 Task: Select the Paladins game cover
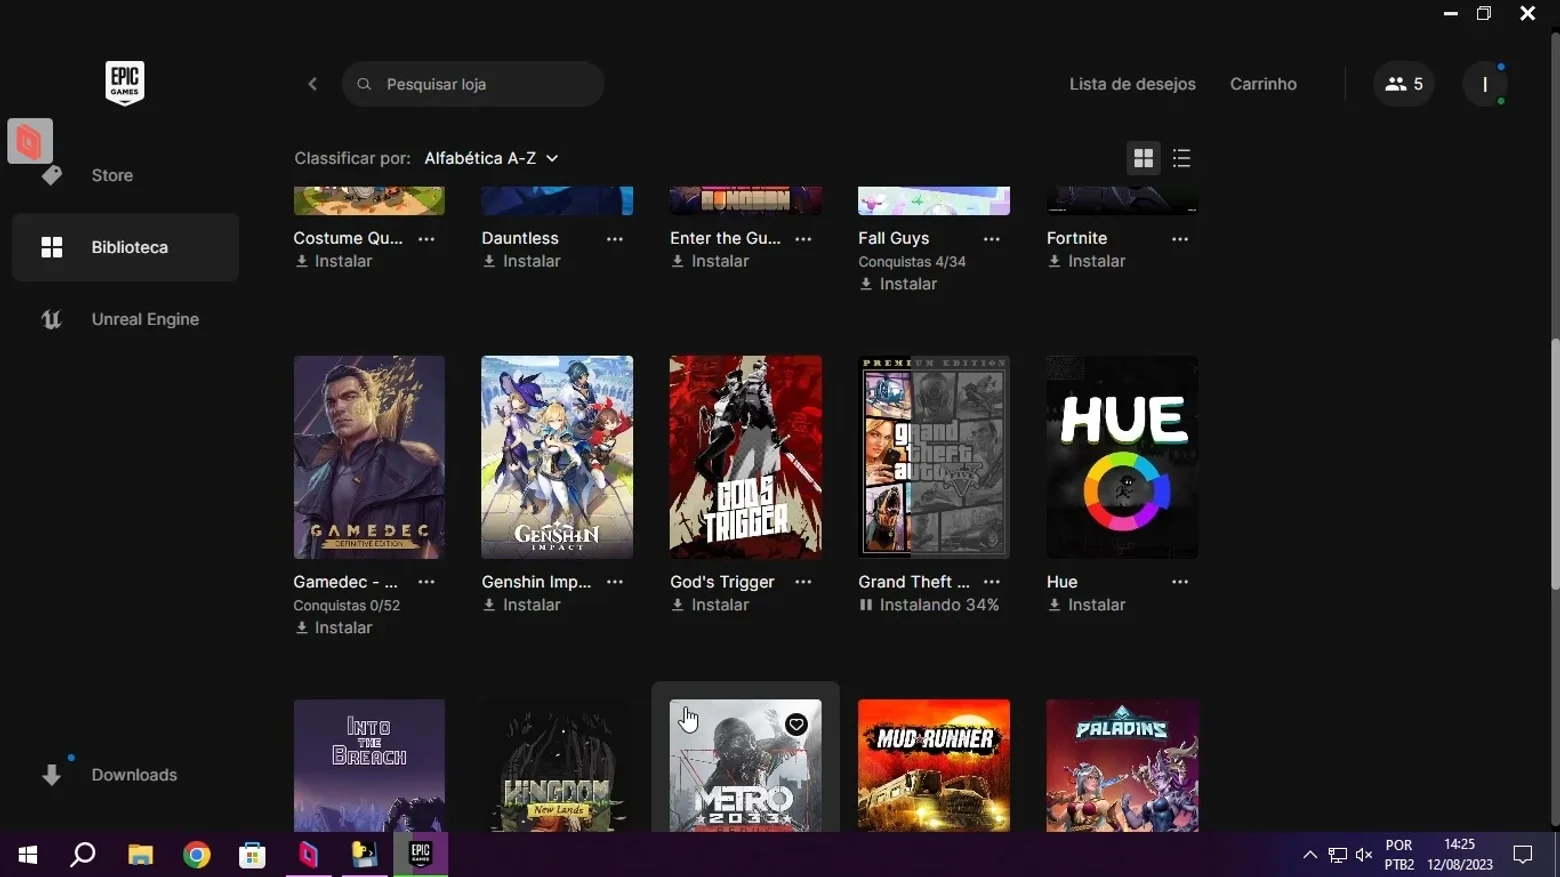pos(1122,765)
